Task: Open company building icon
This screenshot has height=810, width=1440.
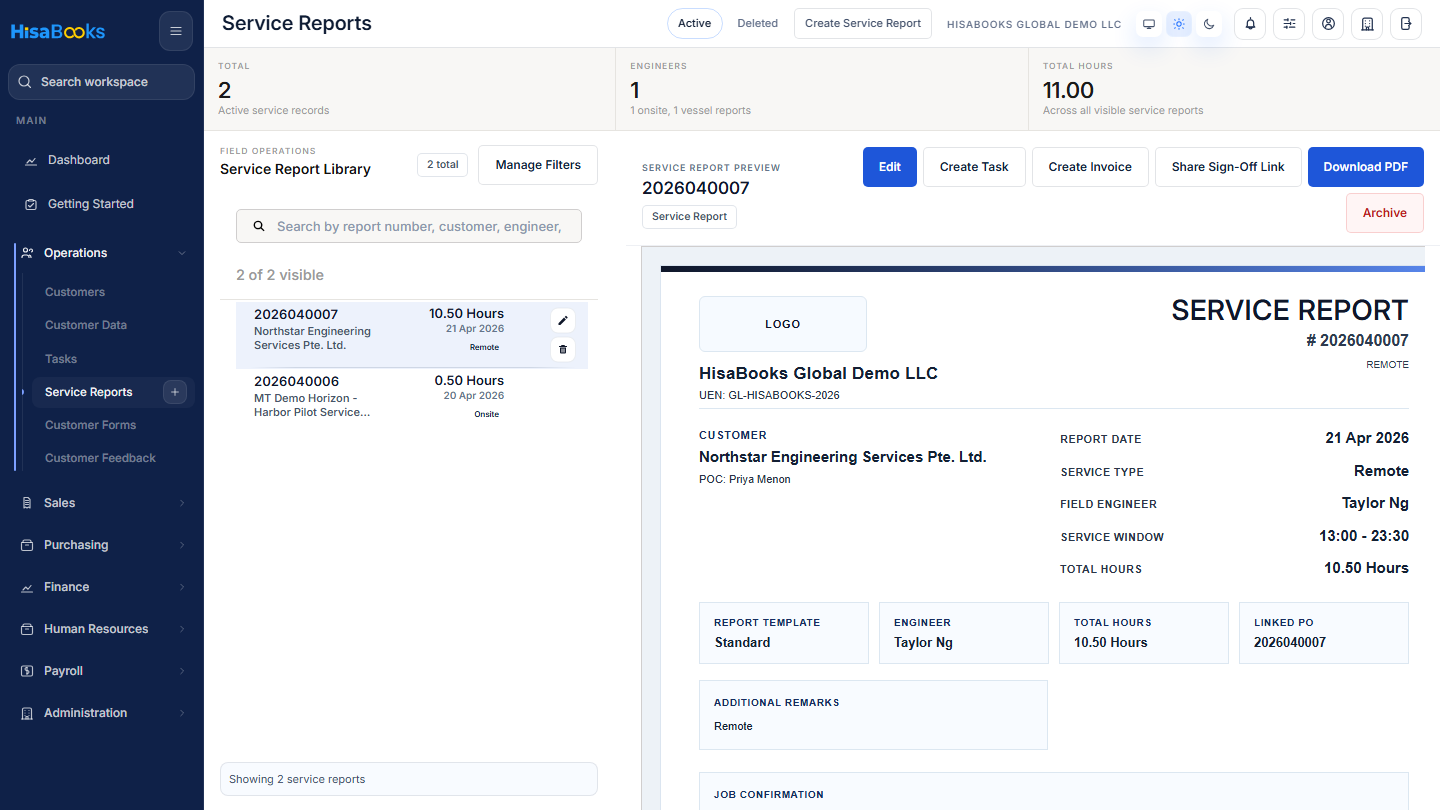Action: [1367, 24]
